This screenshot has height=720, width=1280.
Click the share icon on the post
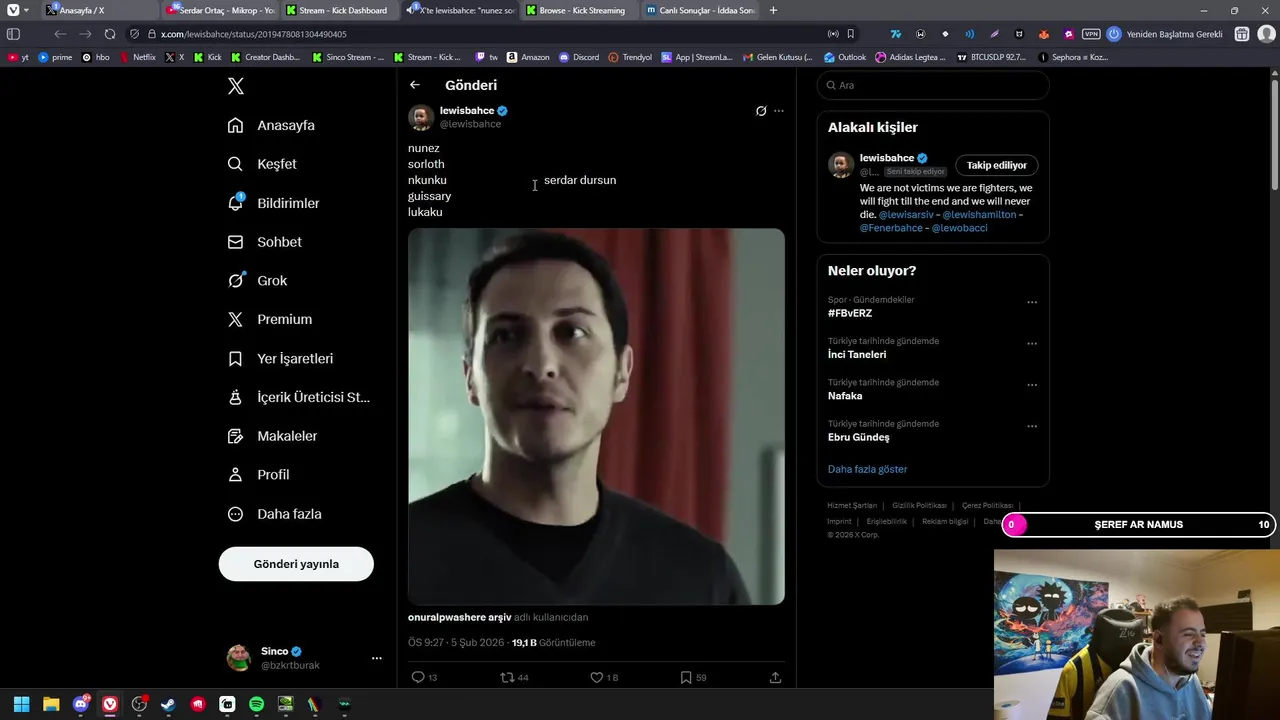(x=775, y=677)
